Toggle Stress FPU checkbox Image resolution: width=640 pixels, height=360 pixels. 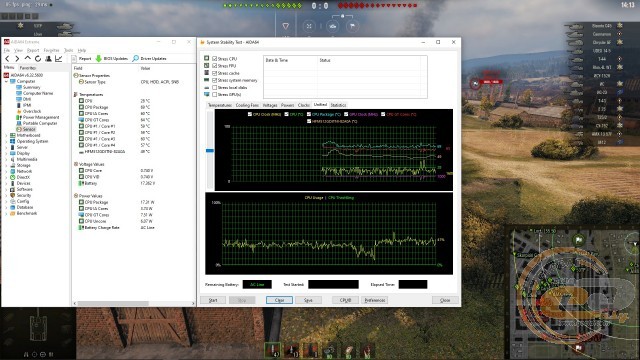click(215, 66)
